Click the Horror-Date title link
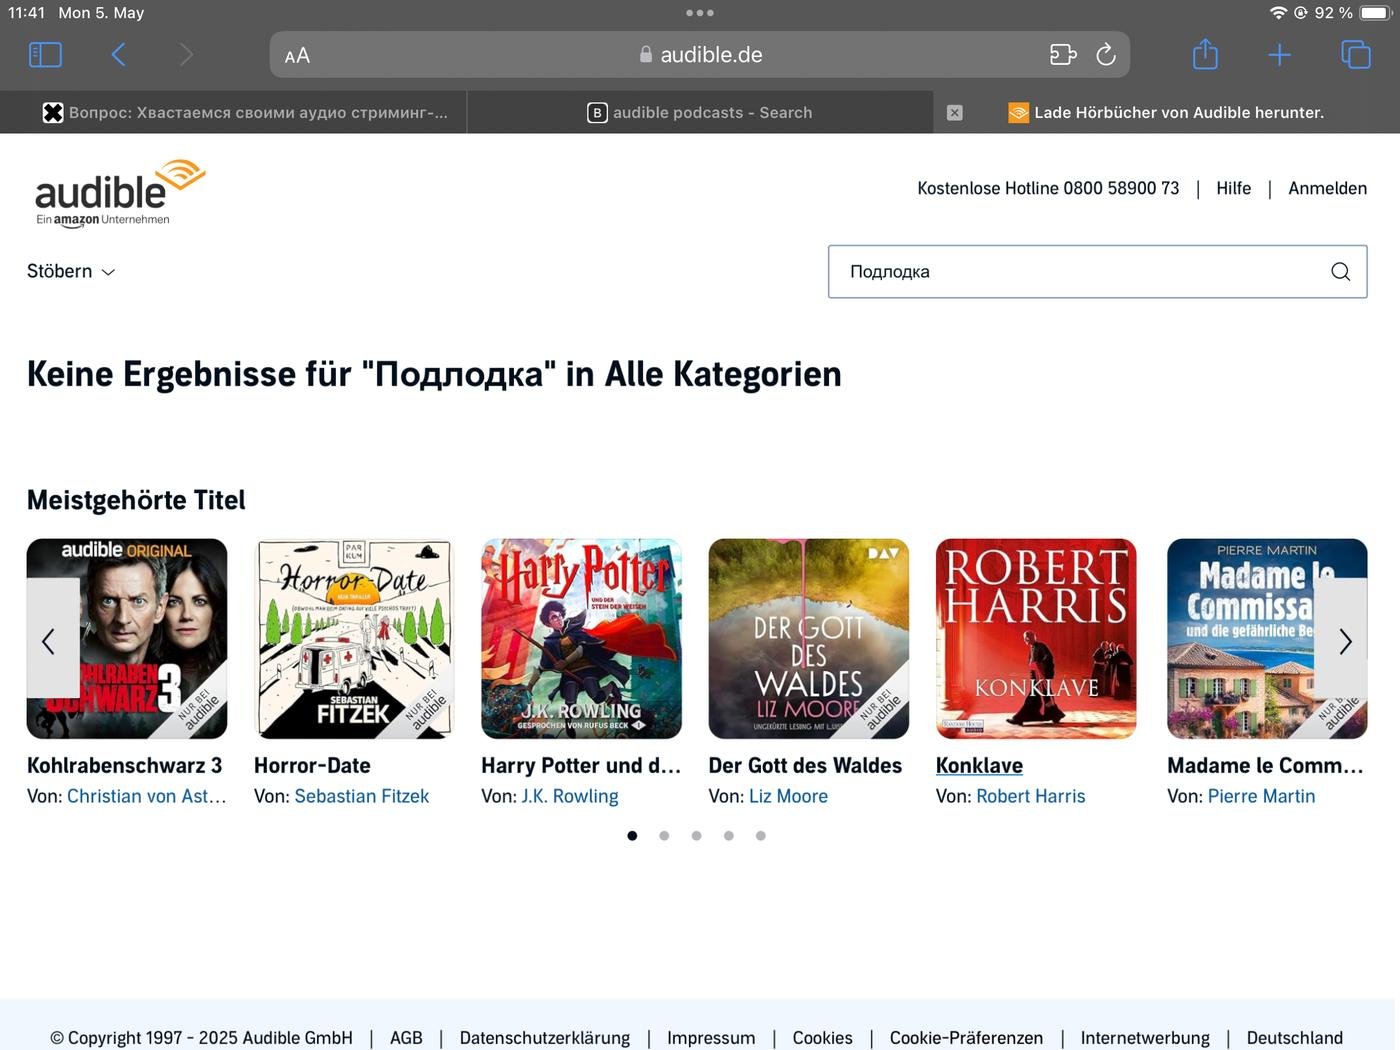The height and width of the screenshot is (1050, 1400). [312, 766]
